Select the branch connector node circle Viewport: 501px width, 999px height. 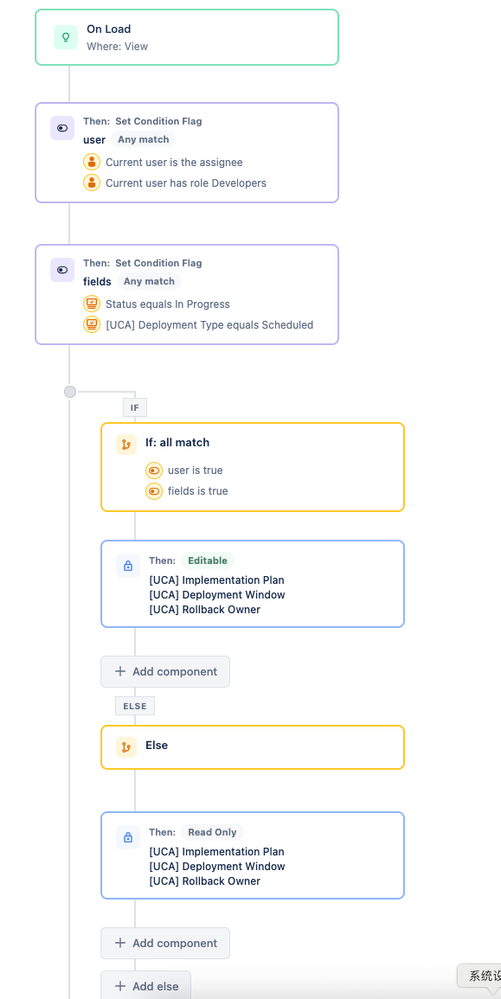pyautogui.click(x=70, y=392)
